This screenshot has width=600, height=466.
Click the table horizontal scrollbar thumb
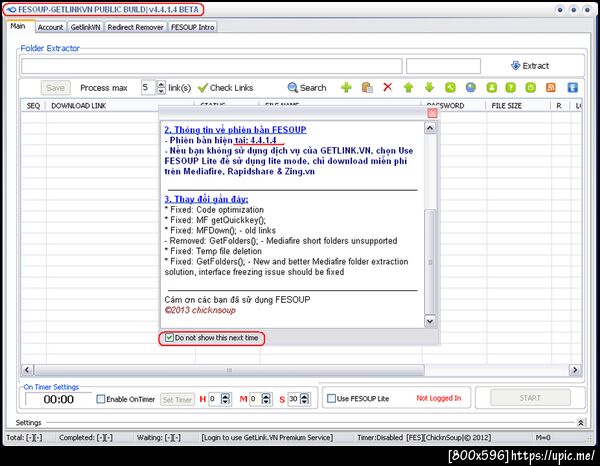(x=229, y=370)
